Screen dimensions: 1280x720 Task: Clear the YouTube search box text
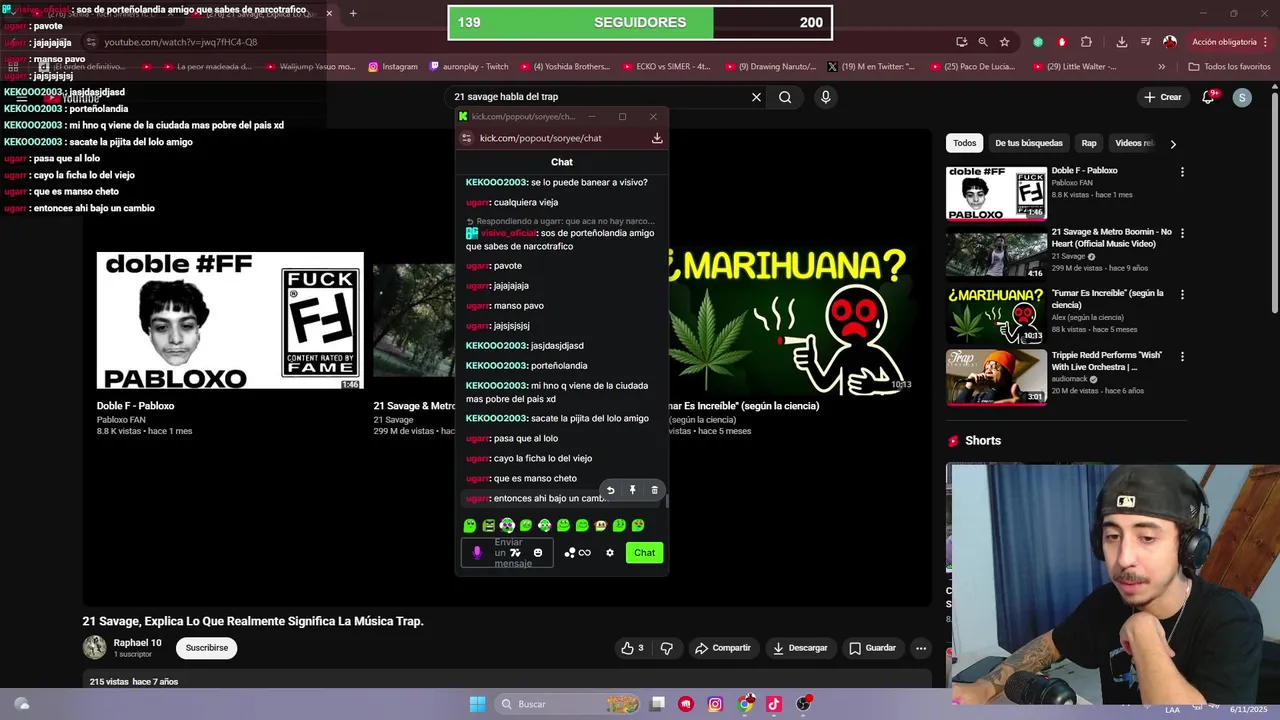(756, 97)
